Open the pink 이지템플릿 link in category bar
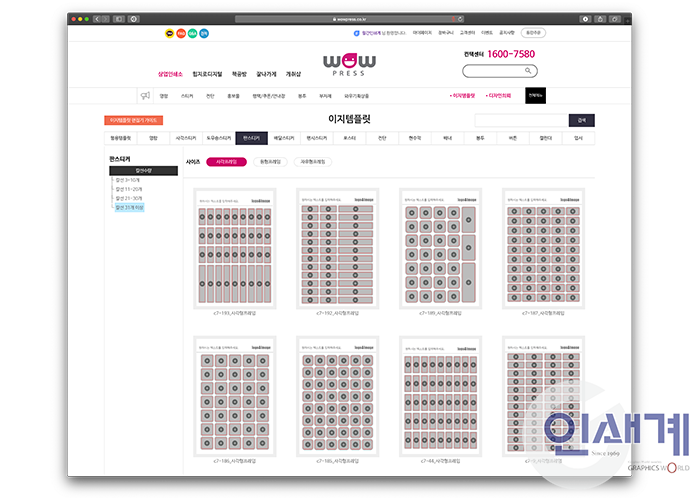Screen dimensions: 700x500 pos(463,96)
